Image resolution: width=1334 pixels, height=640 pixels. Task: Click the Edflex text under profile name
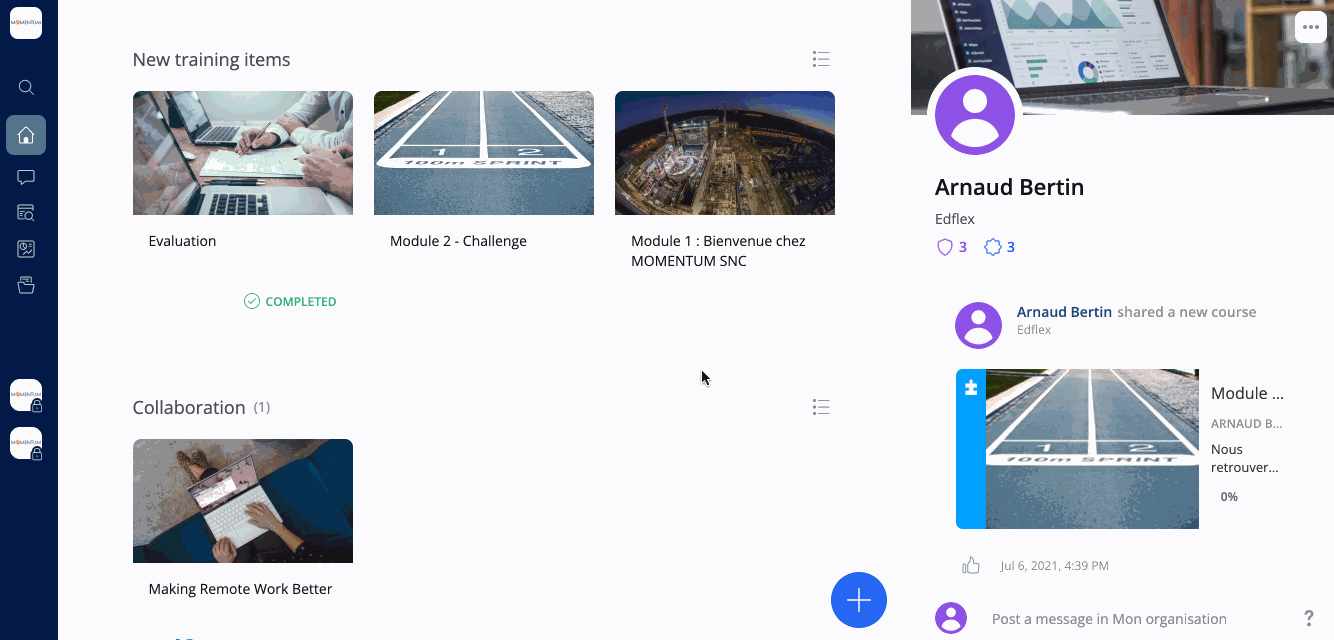955,219
